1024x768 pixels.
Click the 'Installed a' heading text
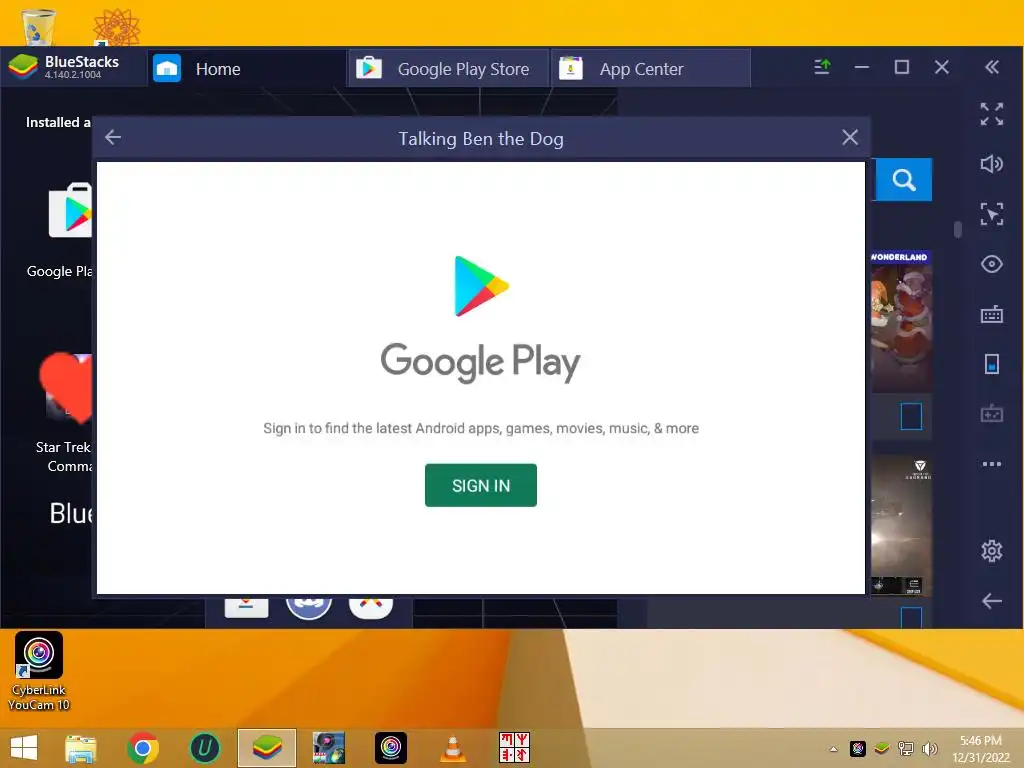tap(57, 122)
